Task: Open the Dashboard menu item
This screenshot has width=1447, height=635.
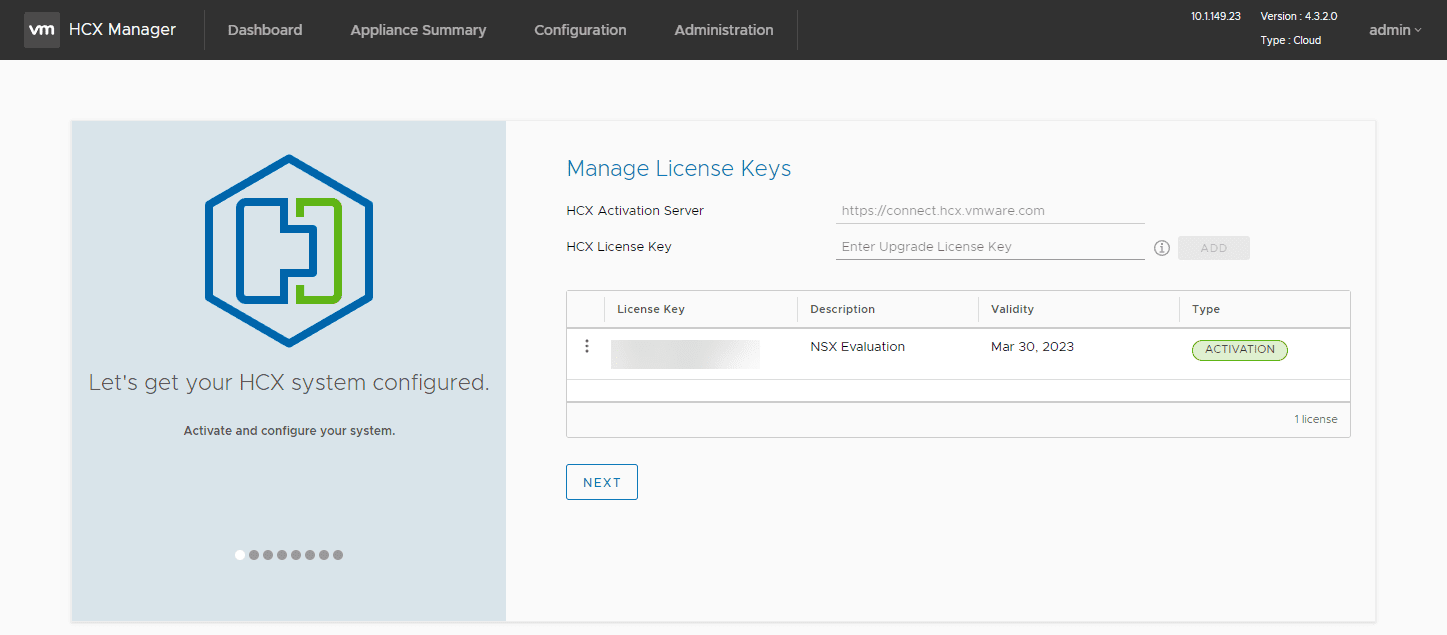Action: tap(265, 30)
